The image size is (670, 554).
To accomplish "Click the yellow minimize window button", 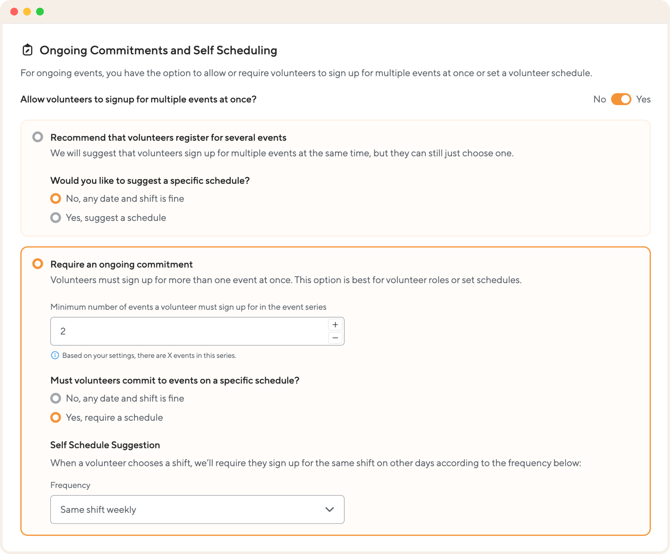I will pos(27,12).
